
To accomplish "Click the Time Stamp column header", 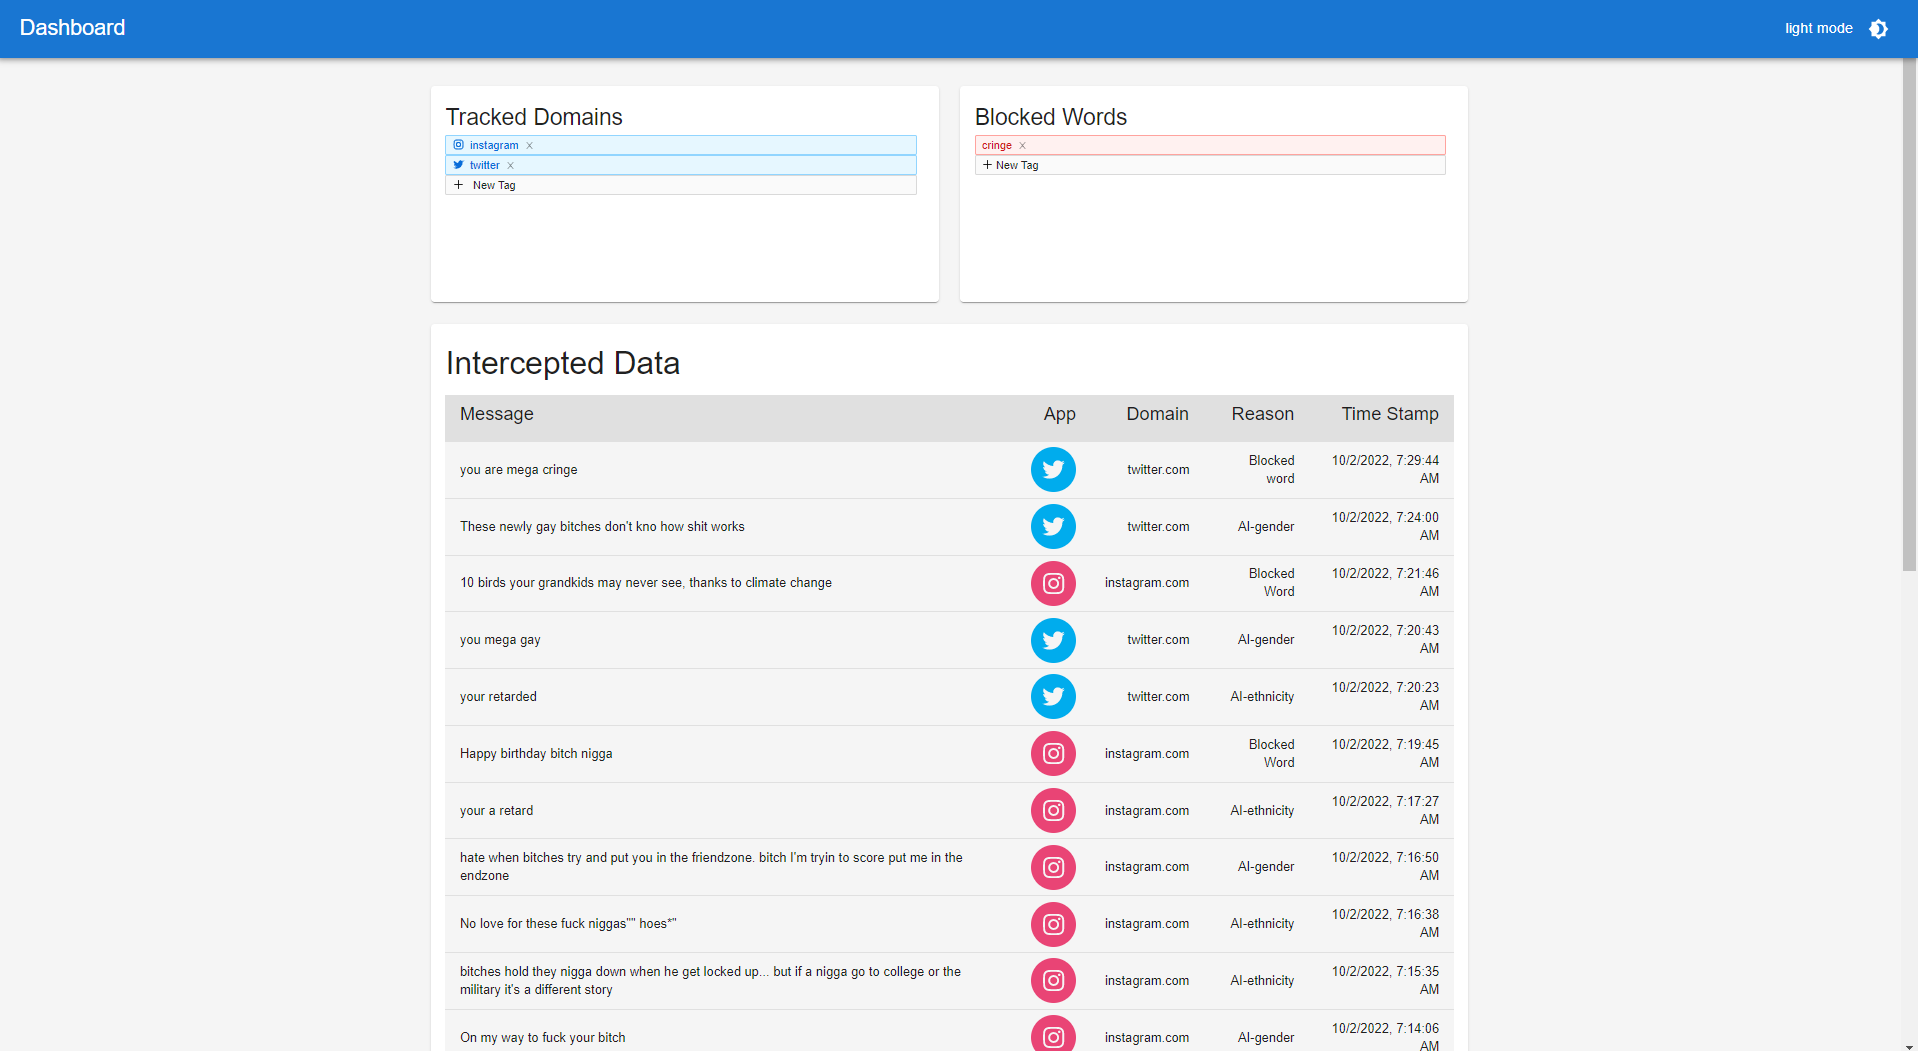I will 1390,414.
